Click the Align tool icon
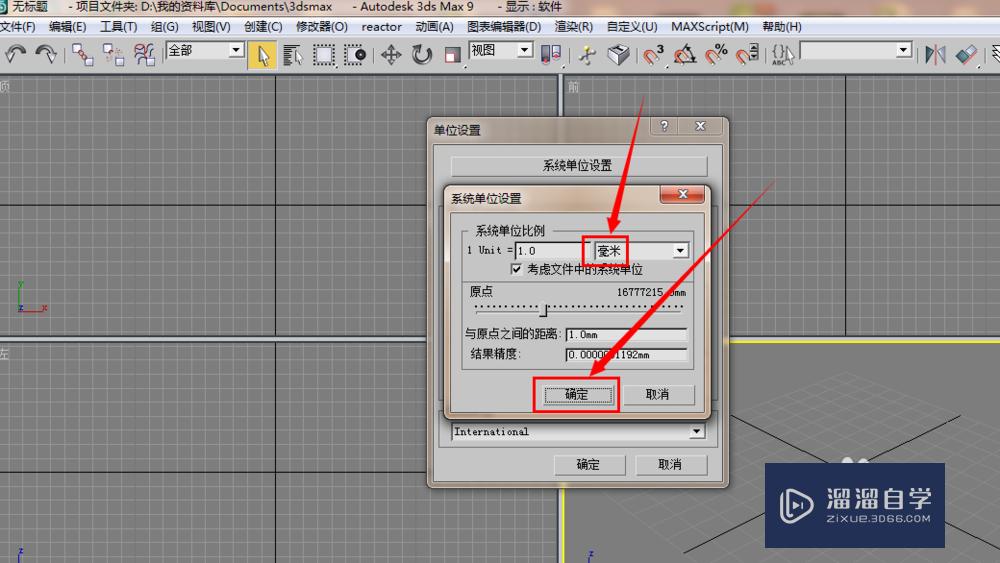 click(x=966, y=55)
